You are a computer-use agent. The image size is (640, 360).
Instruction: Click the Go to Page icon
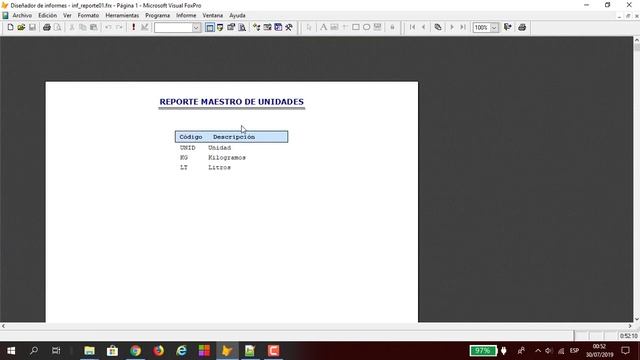[x=438, y=27]
